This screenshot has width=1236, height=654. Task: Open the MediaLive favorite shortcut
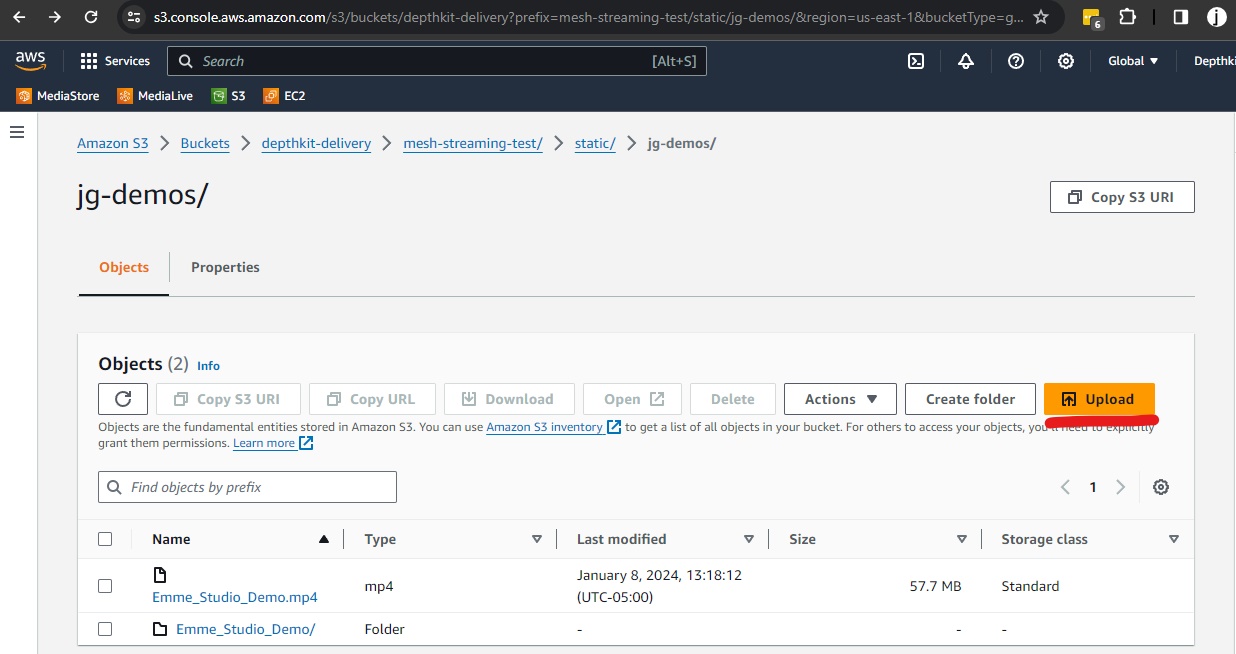point(155,96)
